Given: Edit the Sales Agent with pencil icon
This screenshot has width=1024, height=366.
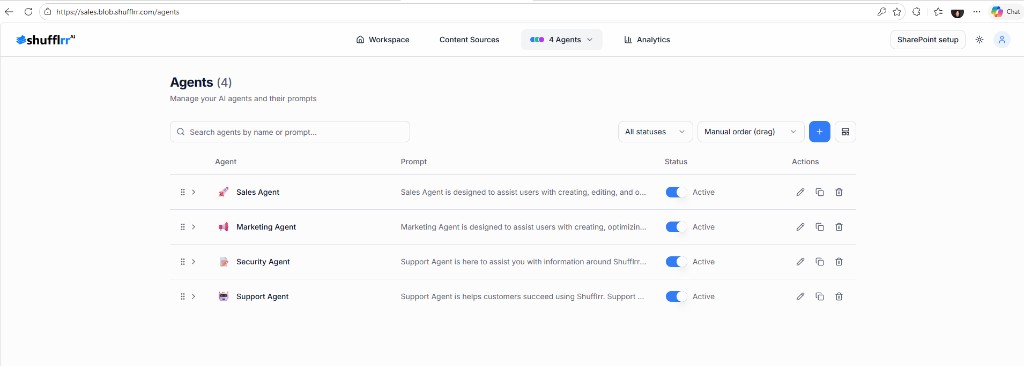Looking at the screenshot, I should pos(800,192).
